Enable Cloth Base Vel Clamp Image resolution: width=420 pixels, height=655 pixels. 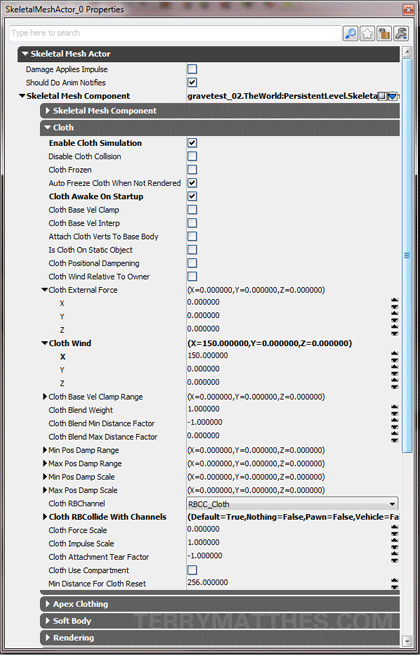192,210
